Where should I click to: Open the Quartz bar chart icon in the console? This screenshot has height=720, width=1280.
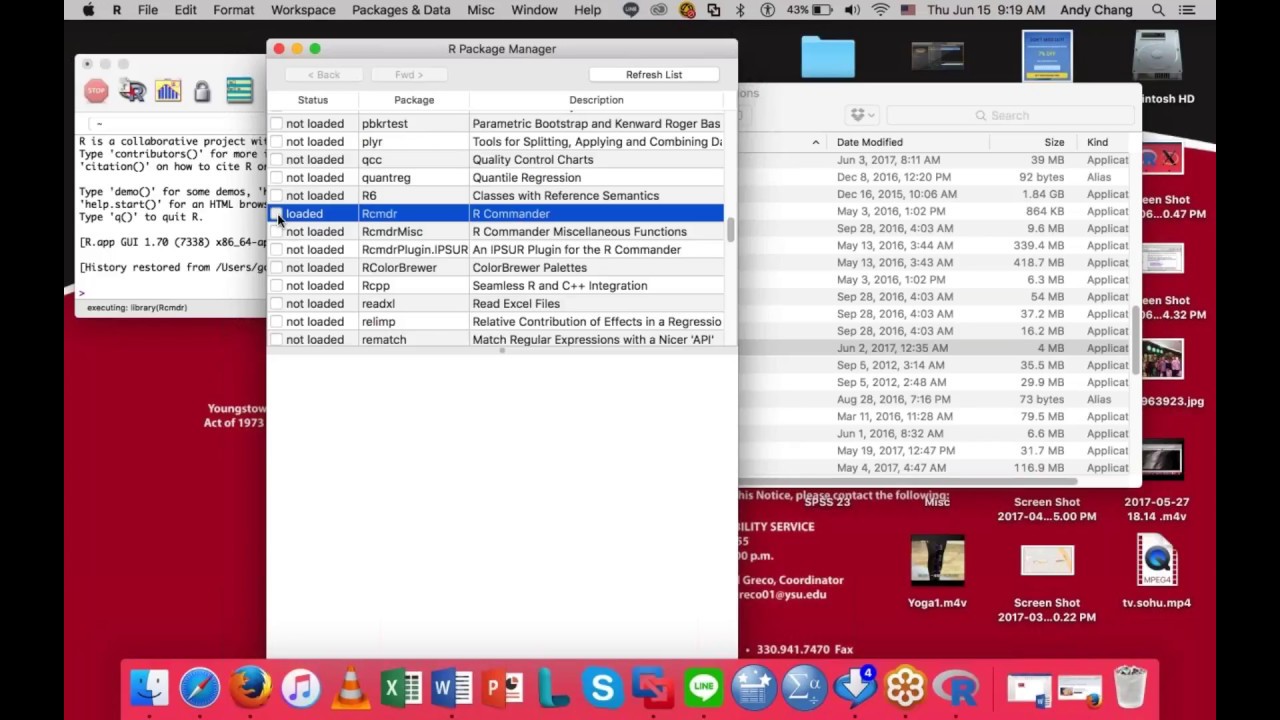pyautogui.click(x=167, y=91)
